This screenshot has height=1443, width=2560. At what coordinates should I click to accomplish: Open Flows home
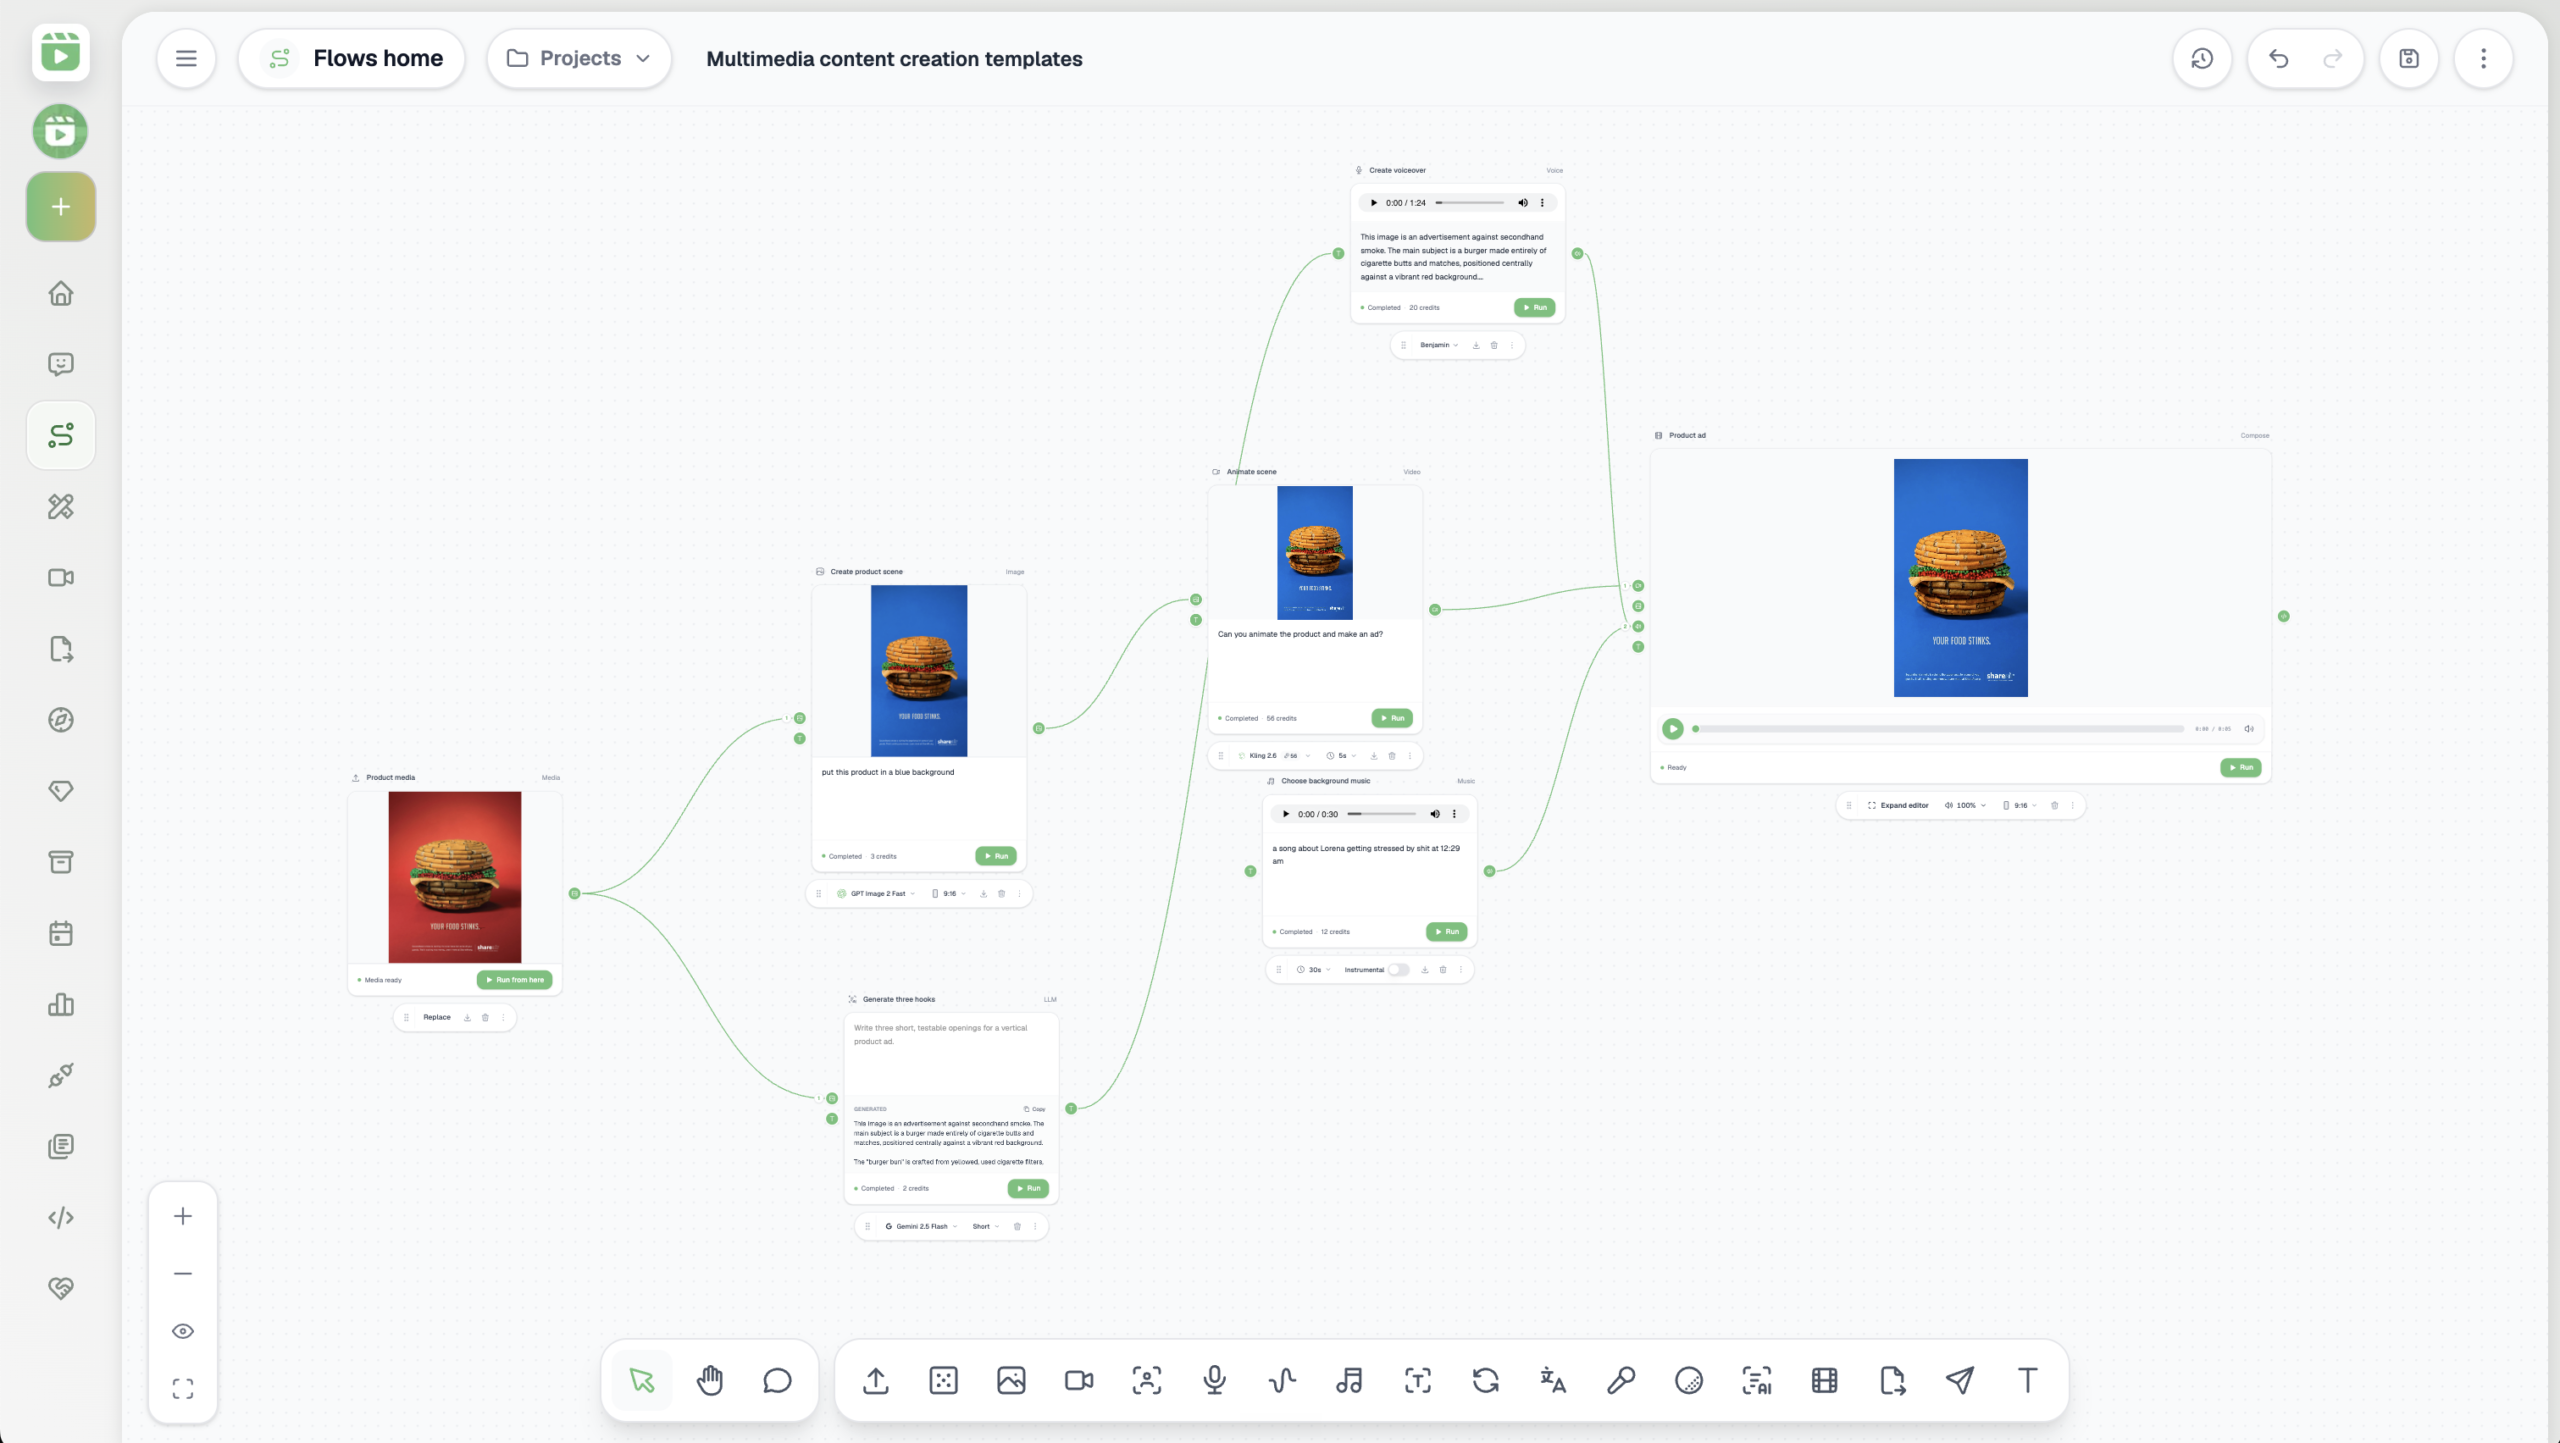(352, 59)
